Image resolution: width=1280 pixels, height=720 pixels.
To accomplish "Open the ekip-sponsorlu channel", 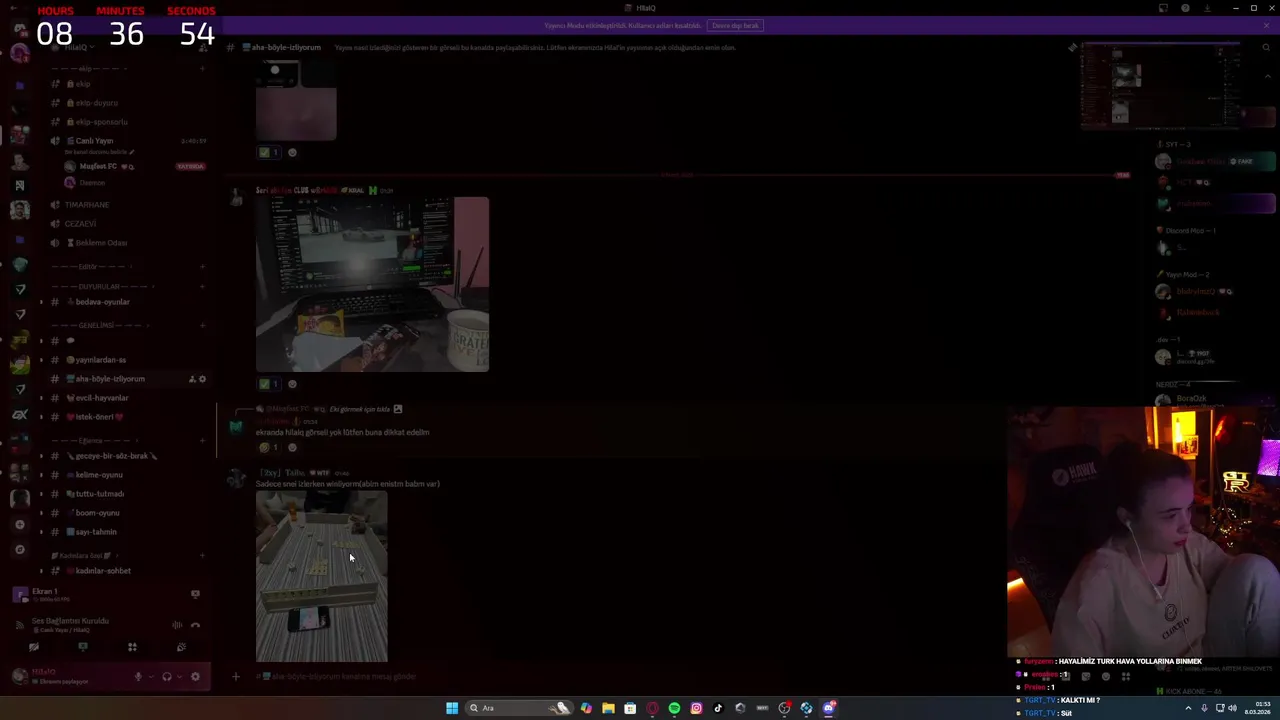I will tap(101, 122).
